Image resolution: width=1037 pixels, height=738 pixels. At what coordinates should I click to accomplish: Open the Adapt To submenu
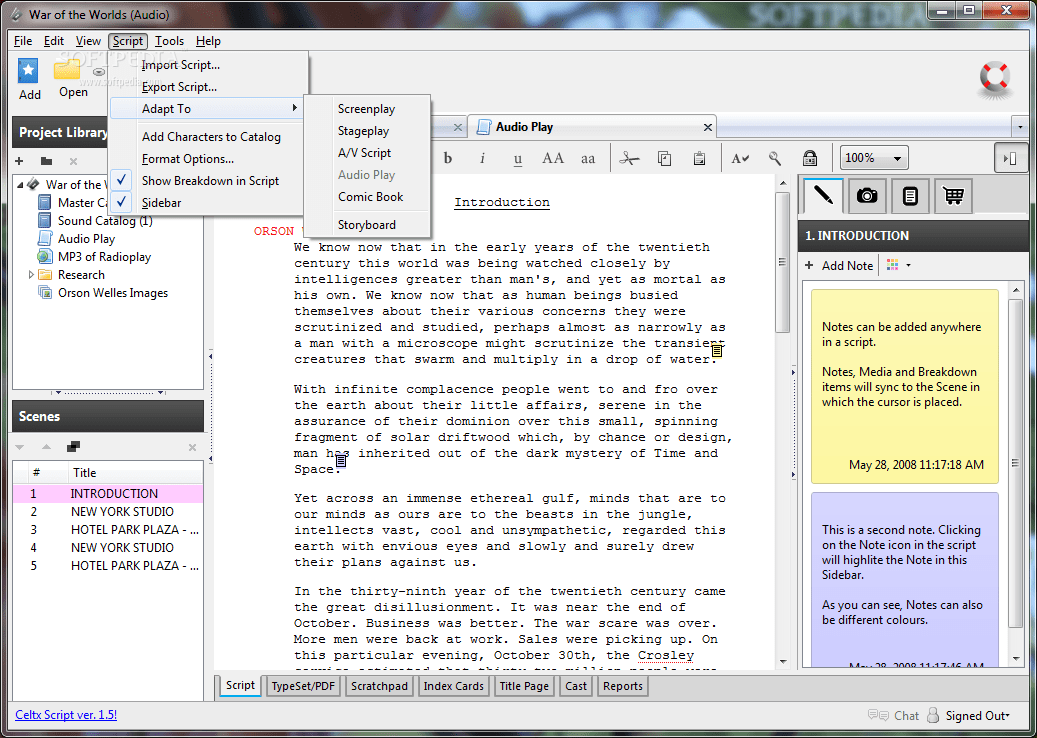[x=206, y=108]
